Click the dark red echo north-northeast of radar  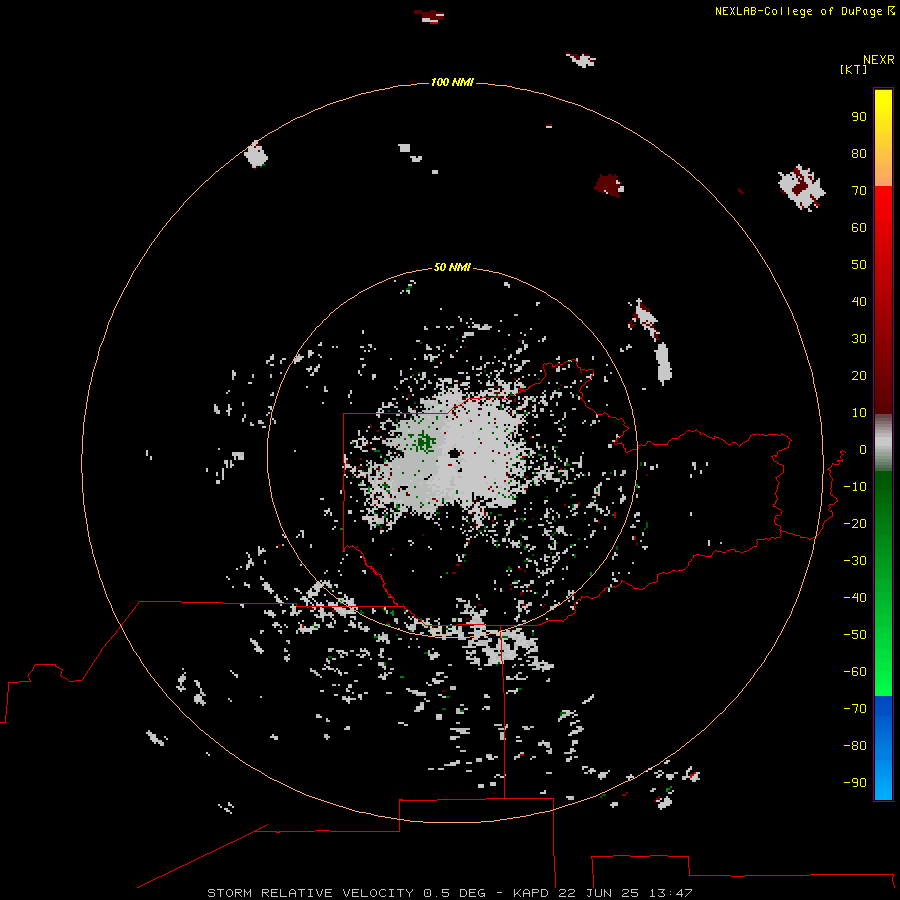(x=608, y=185)
